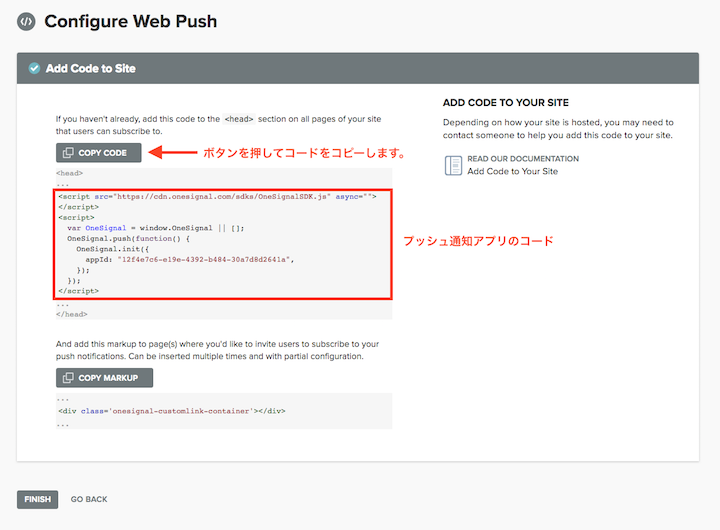Click the copy icon inside COPY MARKUP button
Viewport: 720px width, 530px height.
click(x=68, y=378)
